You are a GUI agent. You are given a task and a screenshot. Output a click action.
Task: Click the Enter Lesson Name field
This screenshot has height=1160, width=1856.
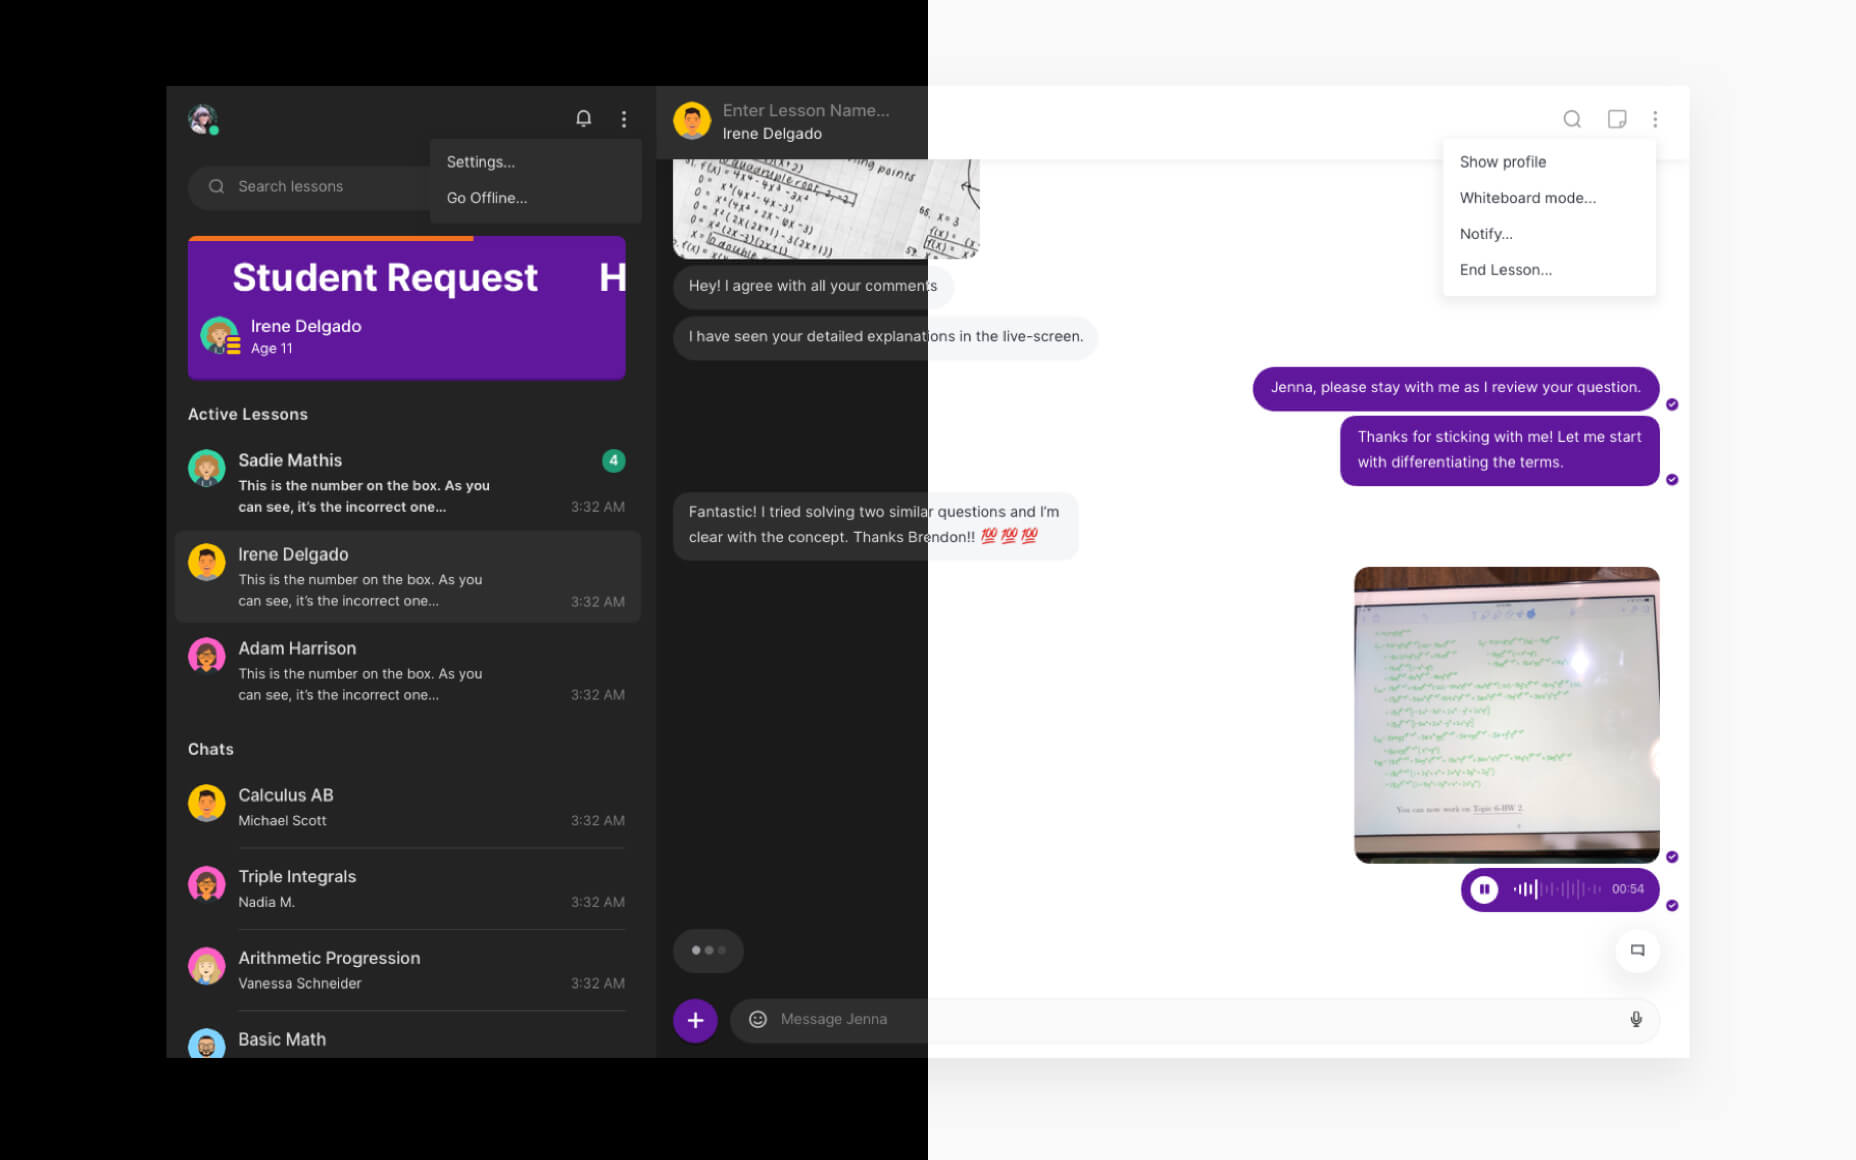coord(805,110)
